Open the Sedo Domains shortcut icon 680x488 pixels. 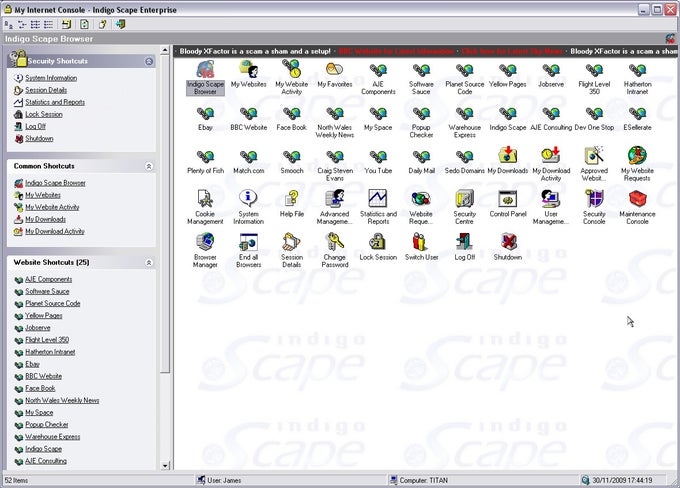coord(464,157)
